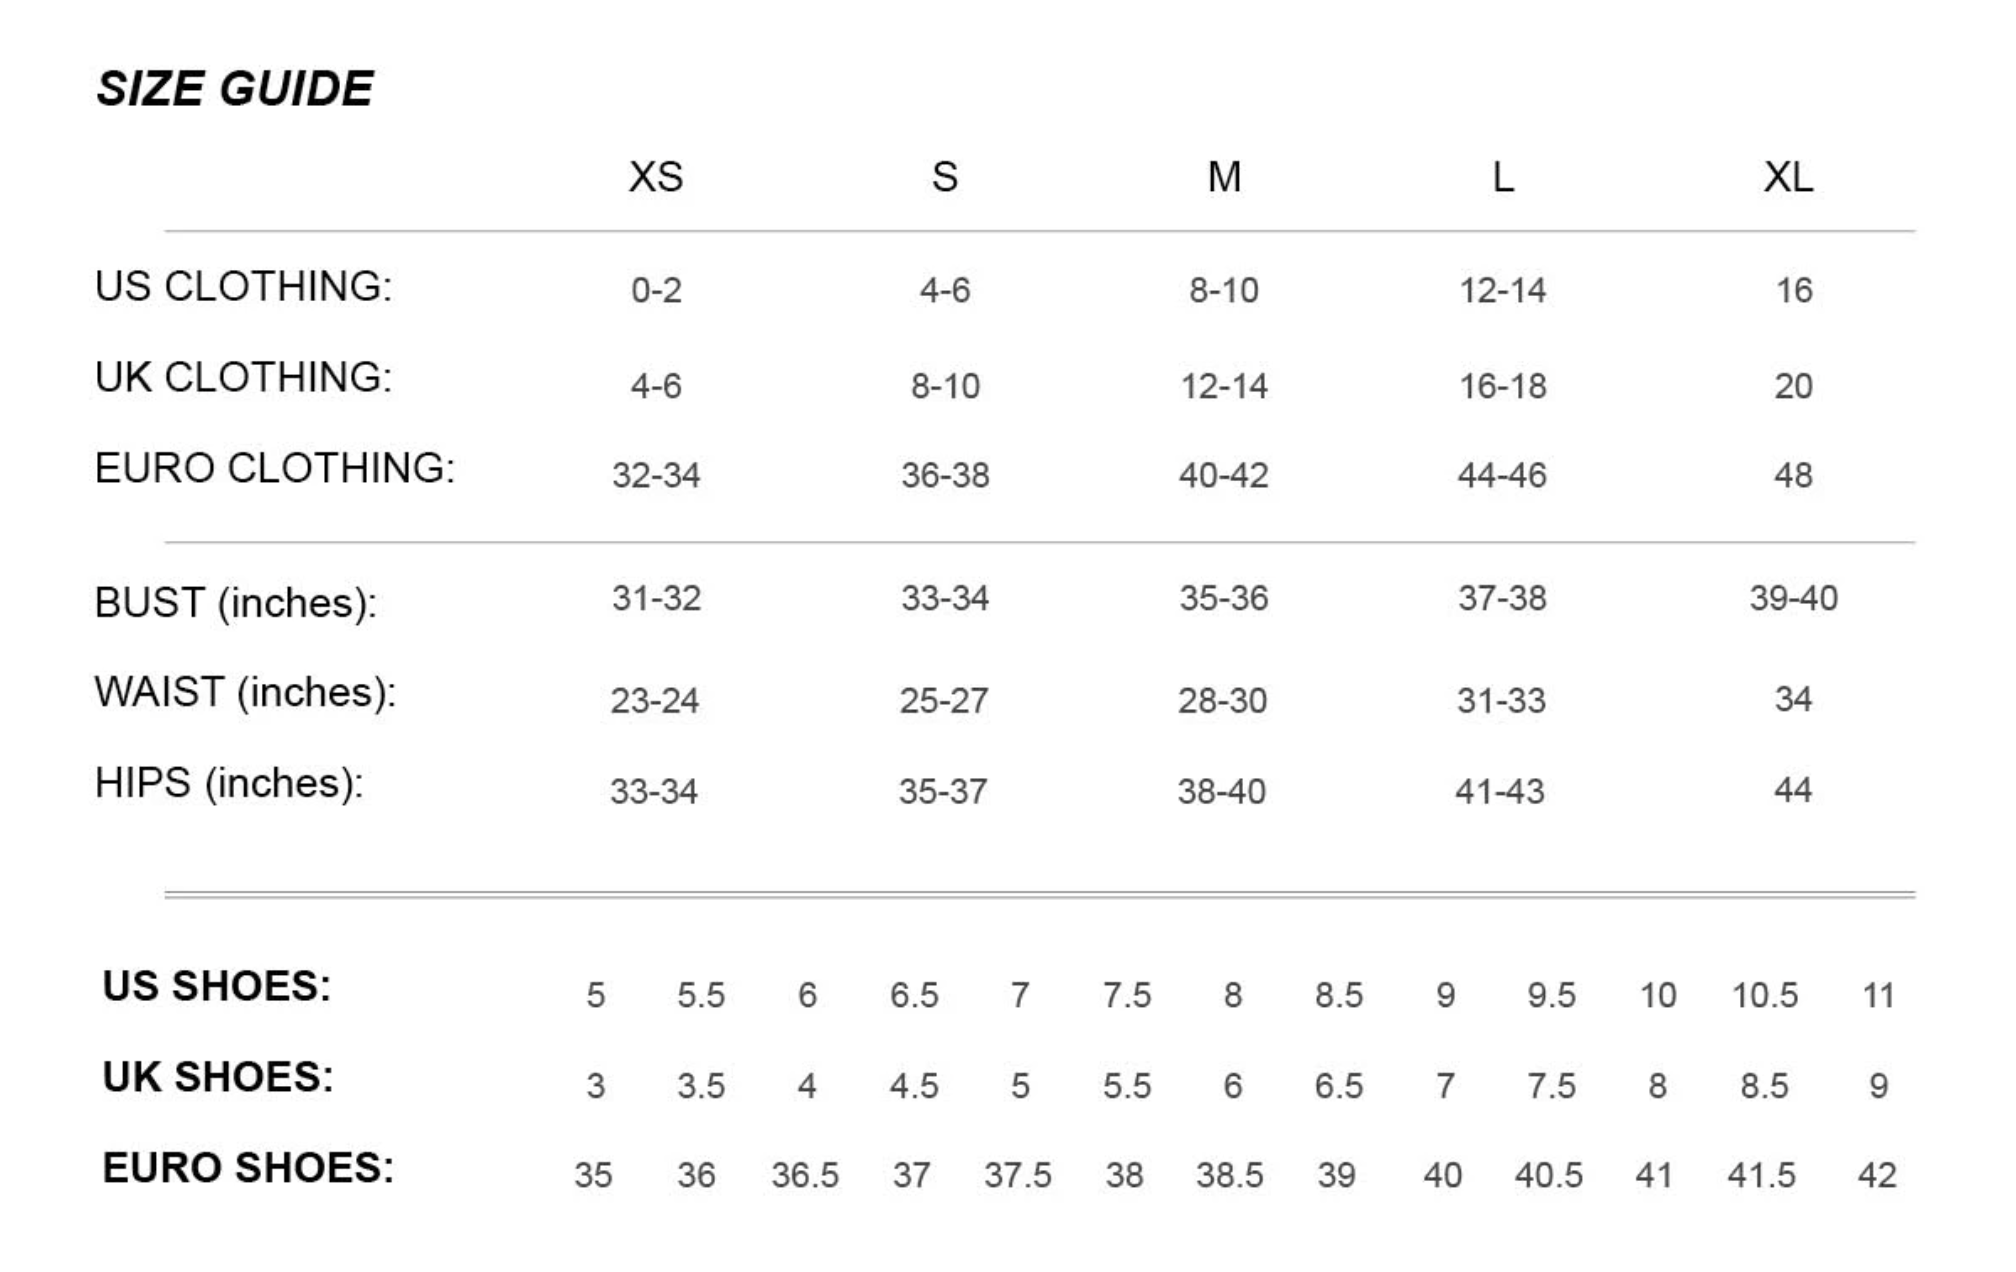The image size is (2016, 1272).
Task: Click US clothing XS value 0-2
Action: pyautogui.click(x=656, y=291)
